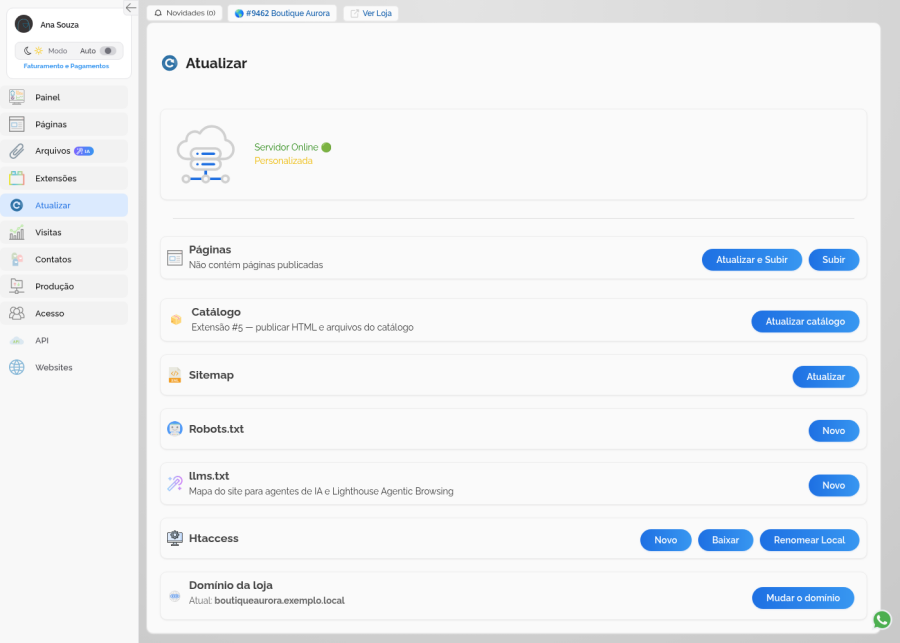Collapse sidebar with the back arrow
Viewport: 900px width, 643px height.
(x=131, y=7)
